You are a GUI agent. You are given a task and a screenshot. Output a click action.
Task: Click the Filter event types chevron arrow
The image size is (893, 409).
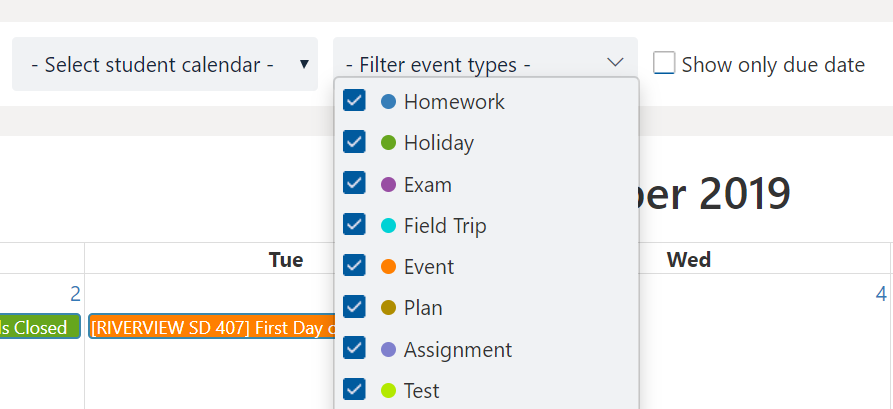pos(616,62)
